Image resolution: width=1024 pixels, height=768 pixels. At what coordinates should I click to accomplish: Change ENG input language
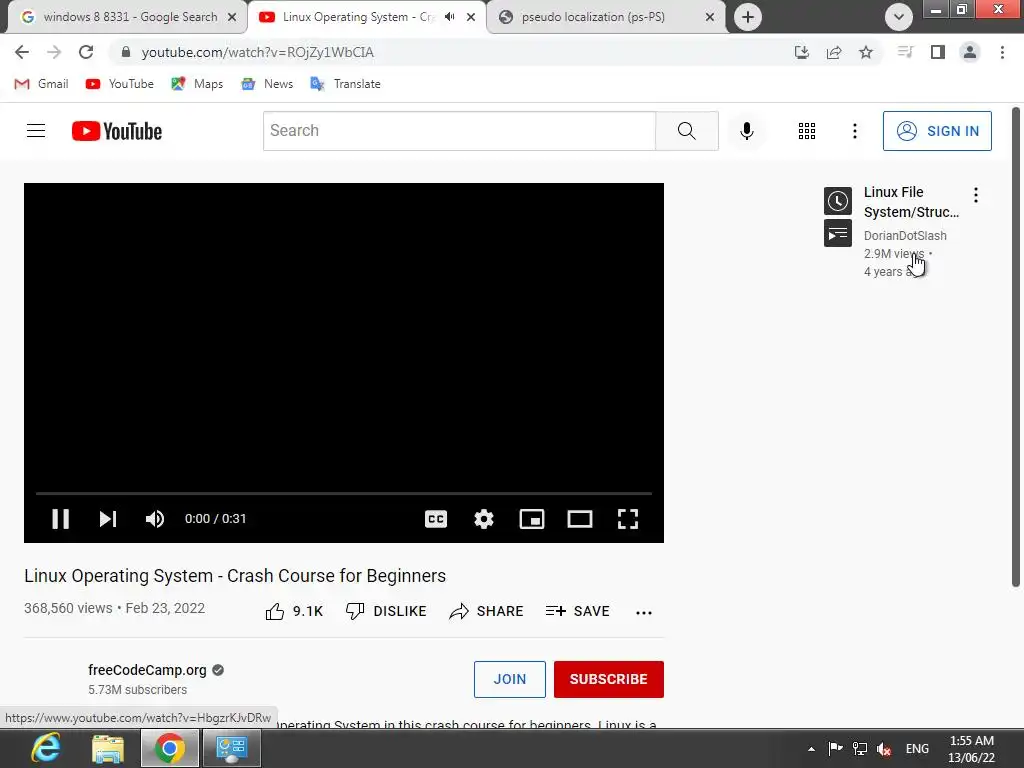coord(918,749)
